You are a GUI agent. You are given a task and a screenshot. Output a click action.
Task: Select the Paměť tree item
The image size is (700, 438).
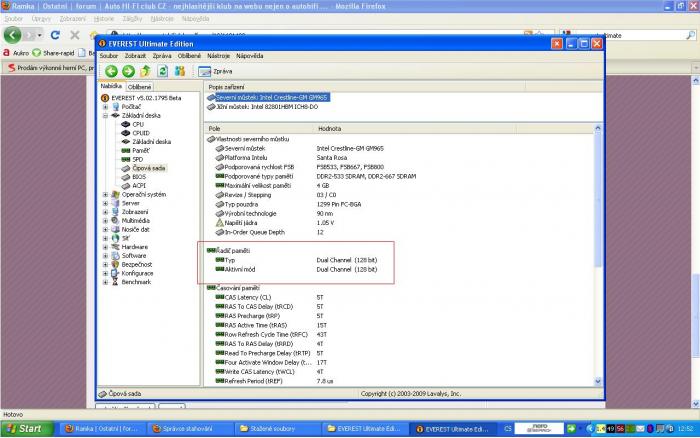coord(142,150)
